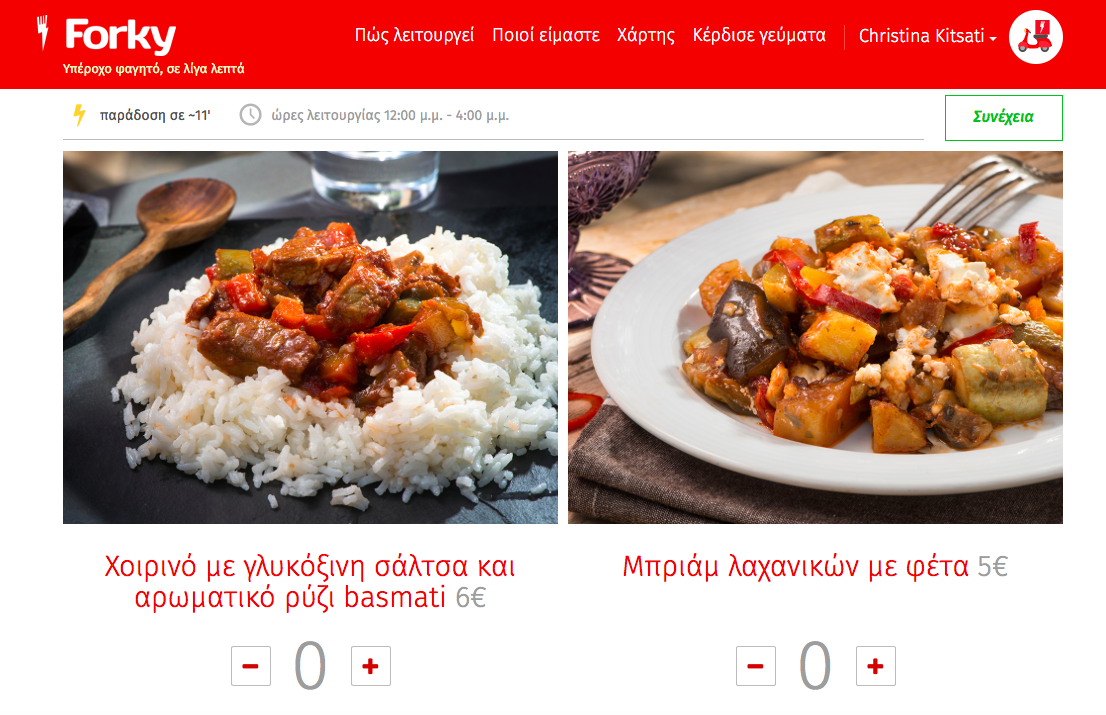Expand the Christina Kitsati account dropdown
Screen dimensions: 1106x715
tap(928, 36)
